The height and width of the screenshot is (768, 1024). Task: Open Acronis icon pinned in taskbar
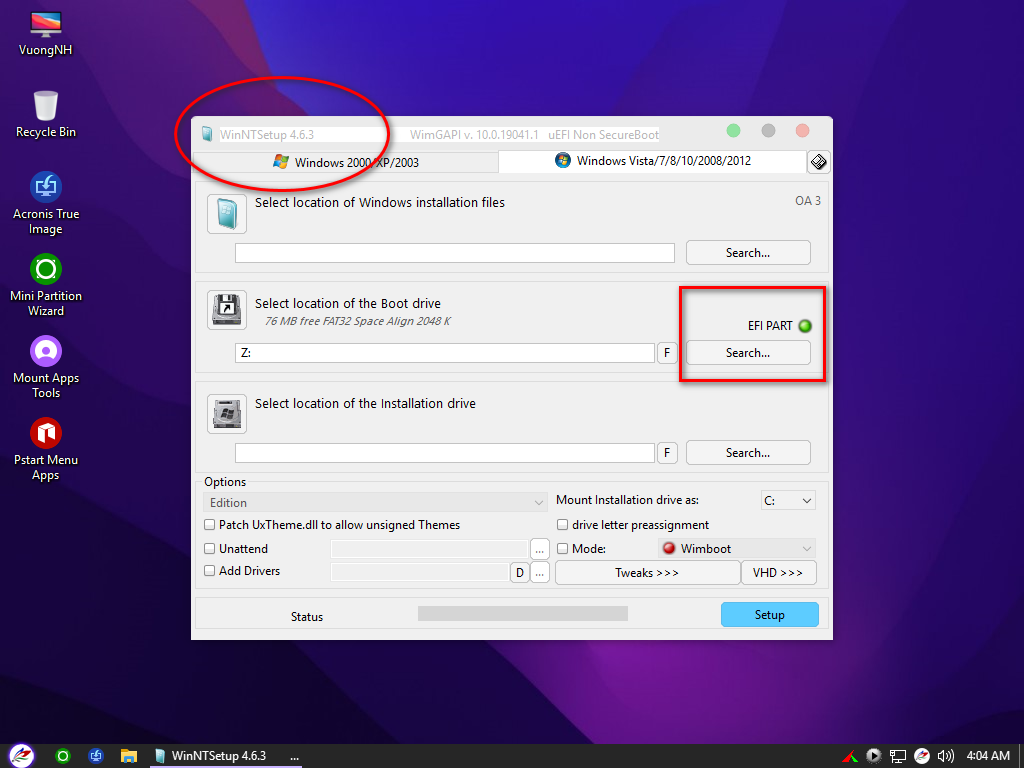96,756
